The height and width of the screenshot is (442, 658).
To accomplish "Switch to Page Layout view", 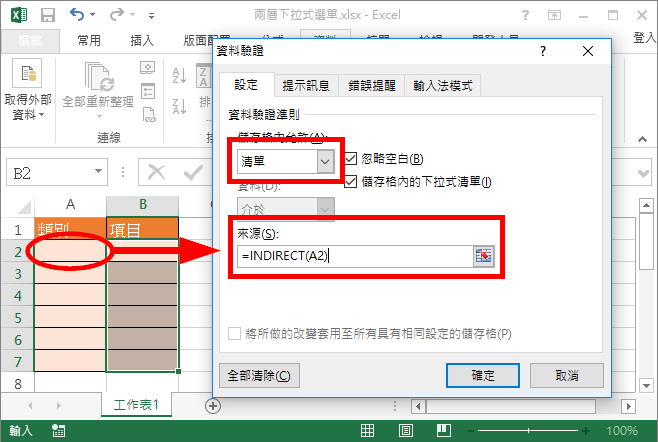I will [x=405, y=431].
